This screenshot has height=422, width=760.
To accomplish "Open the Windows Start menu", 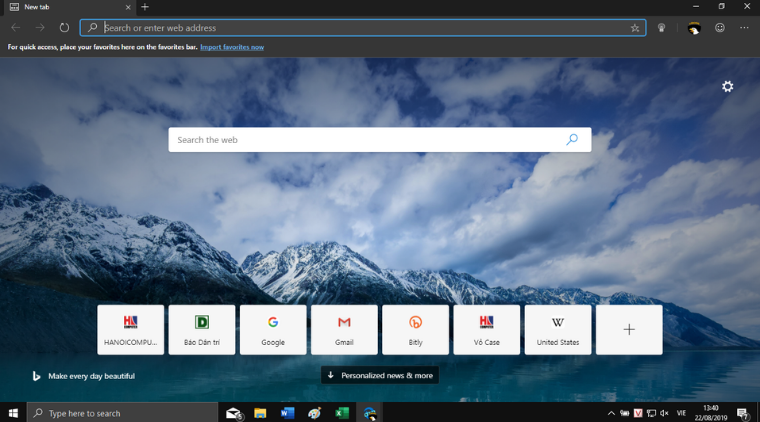I will [13, 413].
